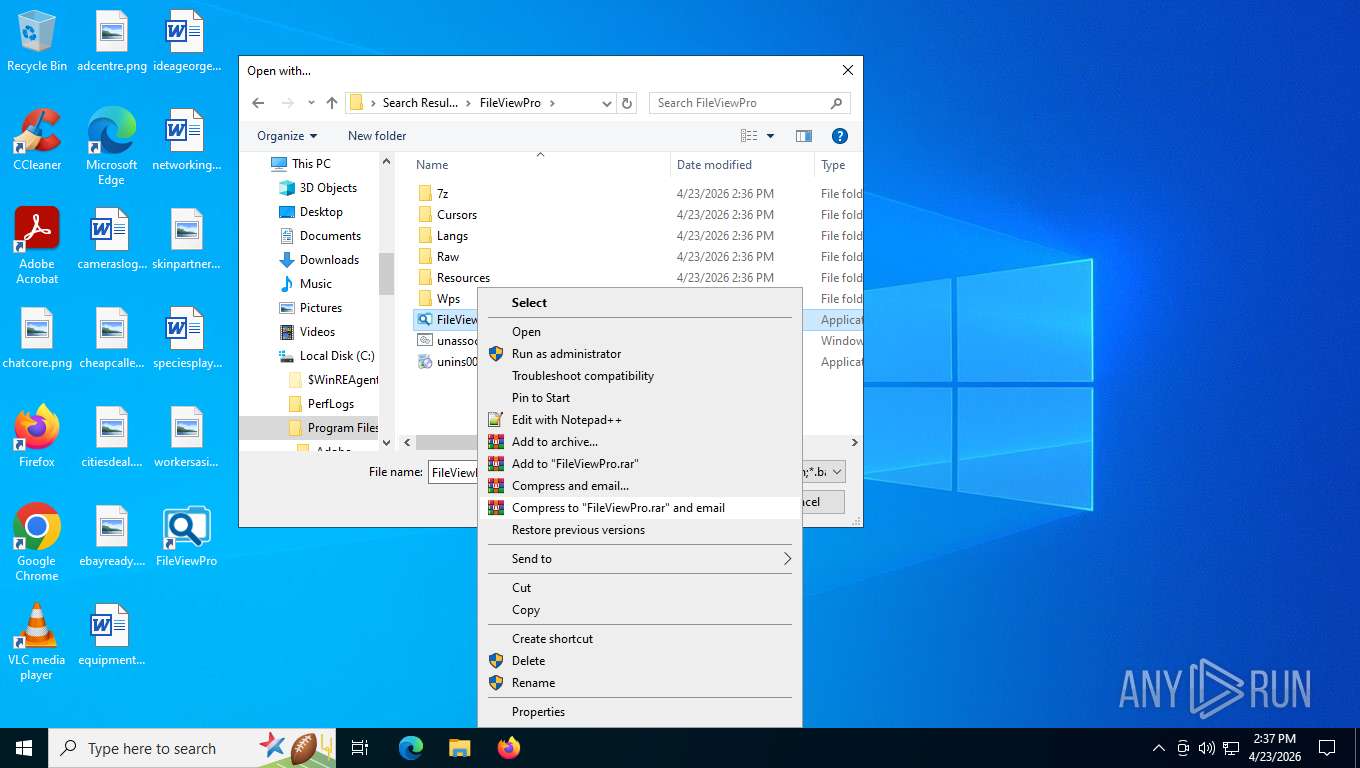Image resolution: width=1360 pixels, height=768 pixels.
Task: Click the search magnifier in FileViewPro box
Action: click(836, 103)
